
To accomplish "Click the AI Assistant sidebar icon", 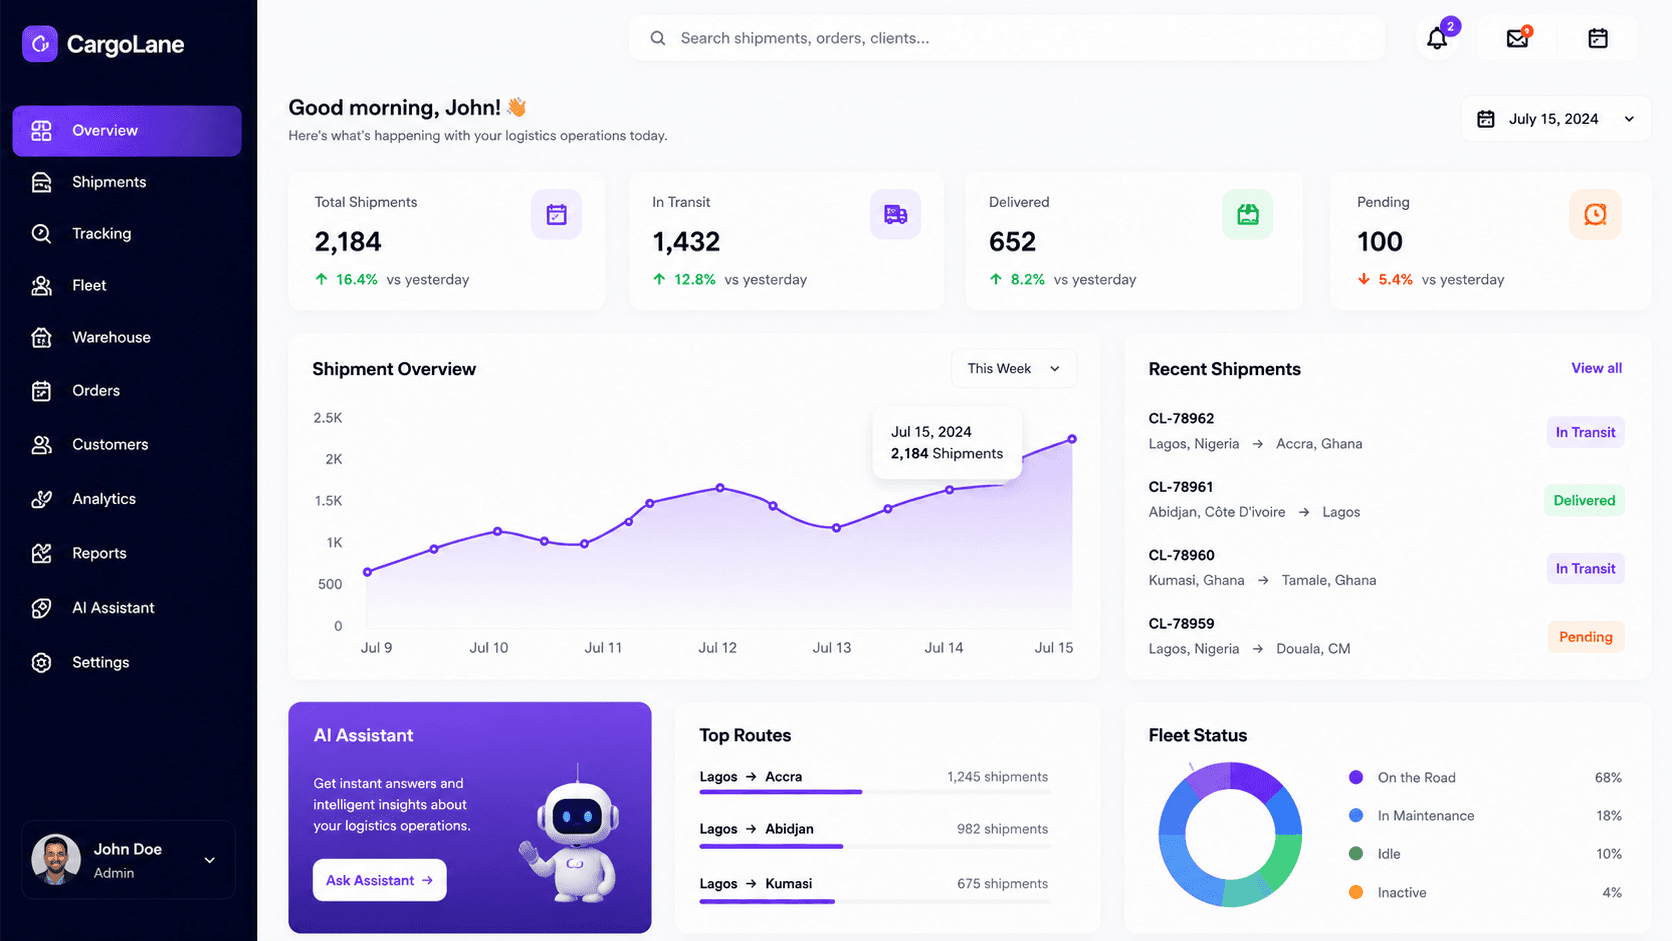I will coord(41,608).
